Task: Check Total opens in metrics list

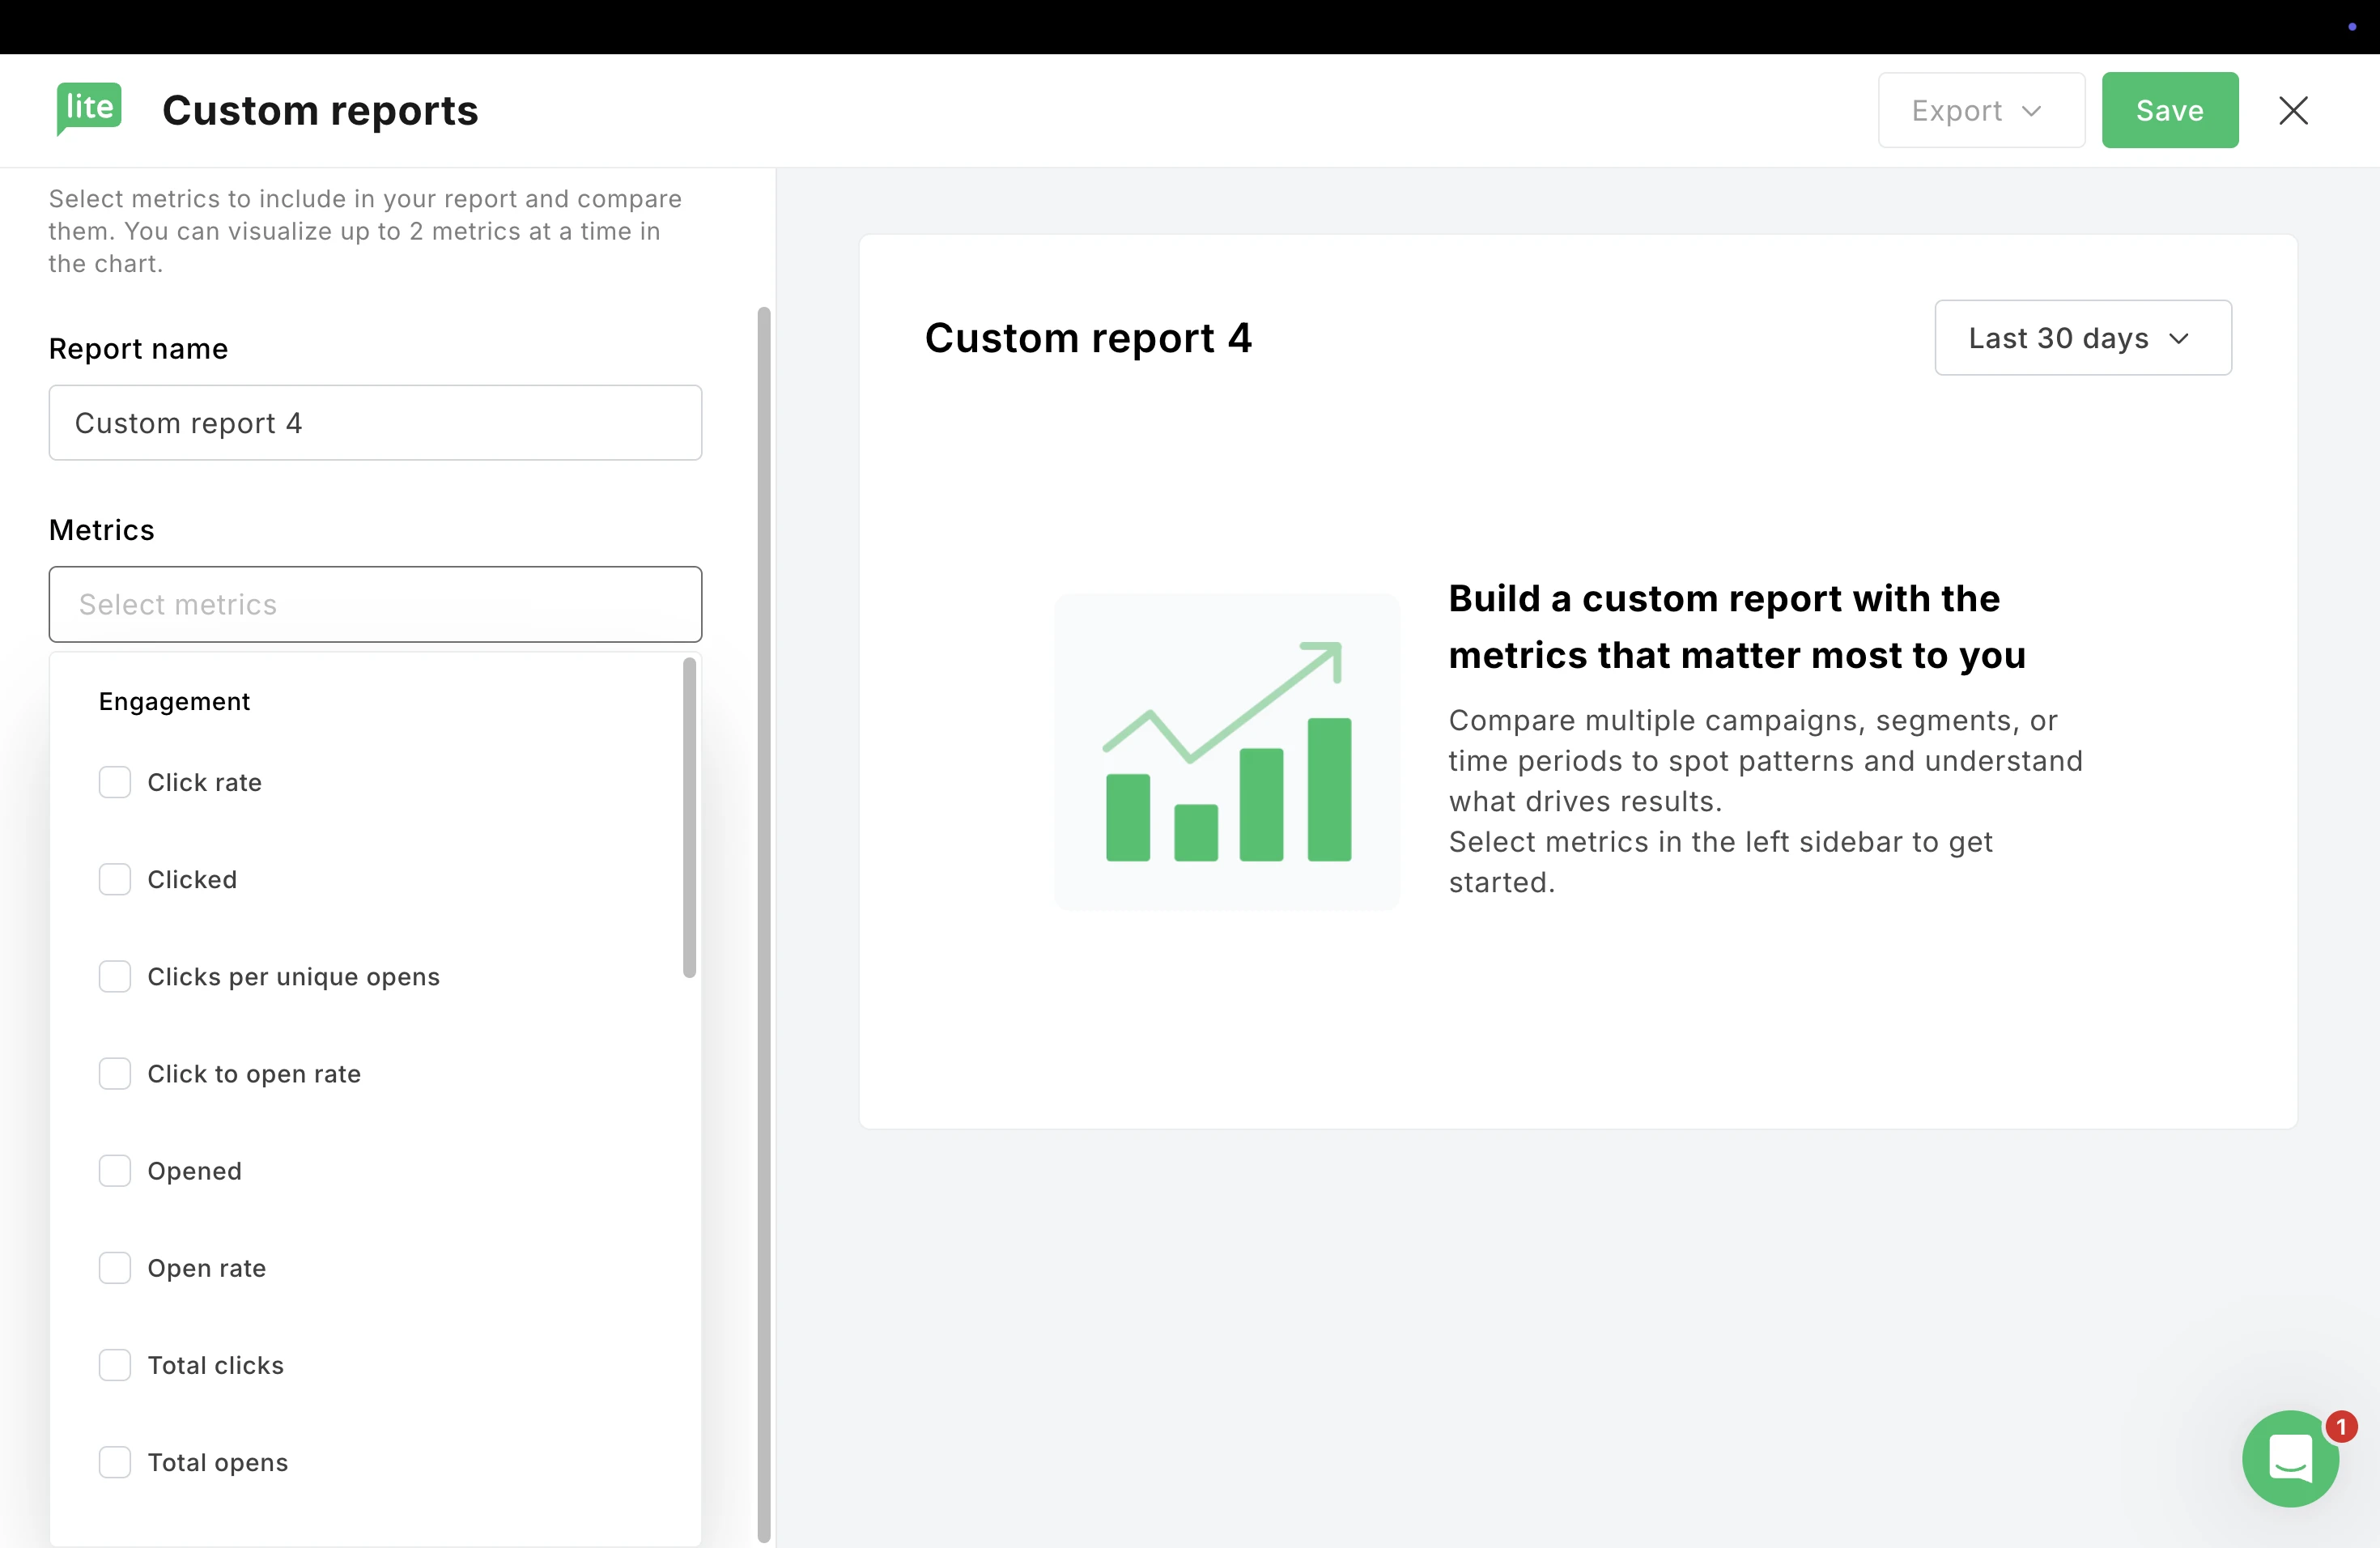Action: (115, 1462)
